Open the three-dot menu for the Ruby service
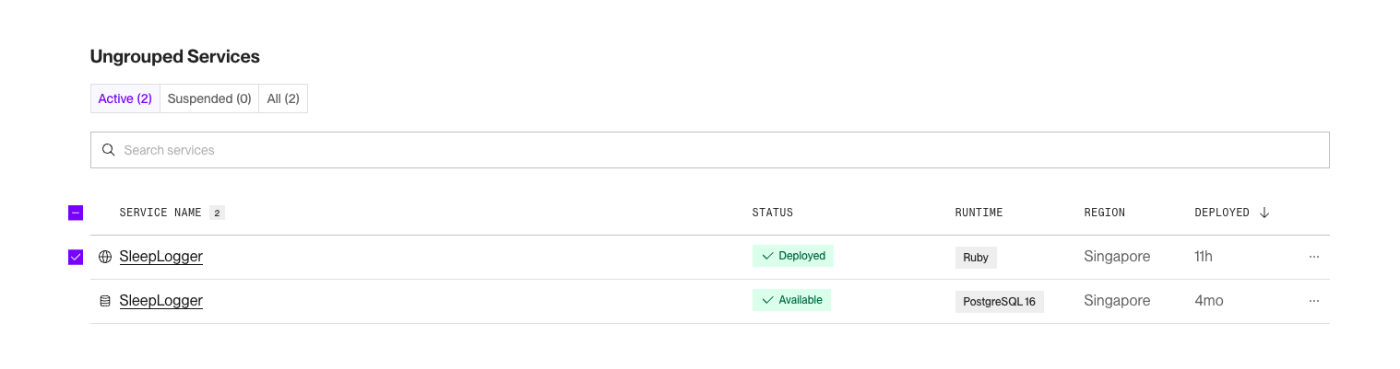The image size is (1400, 369). click(x=1314, y=257)
